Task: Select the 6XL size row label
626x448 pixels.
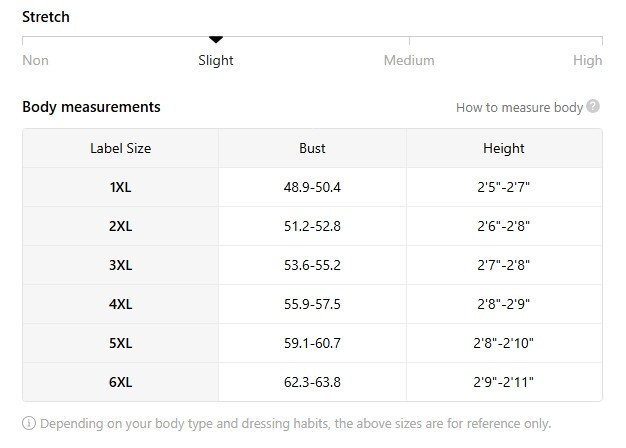Action: point(121,382)
